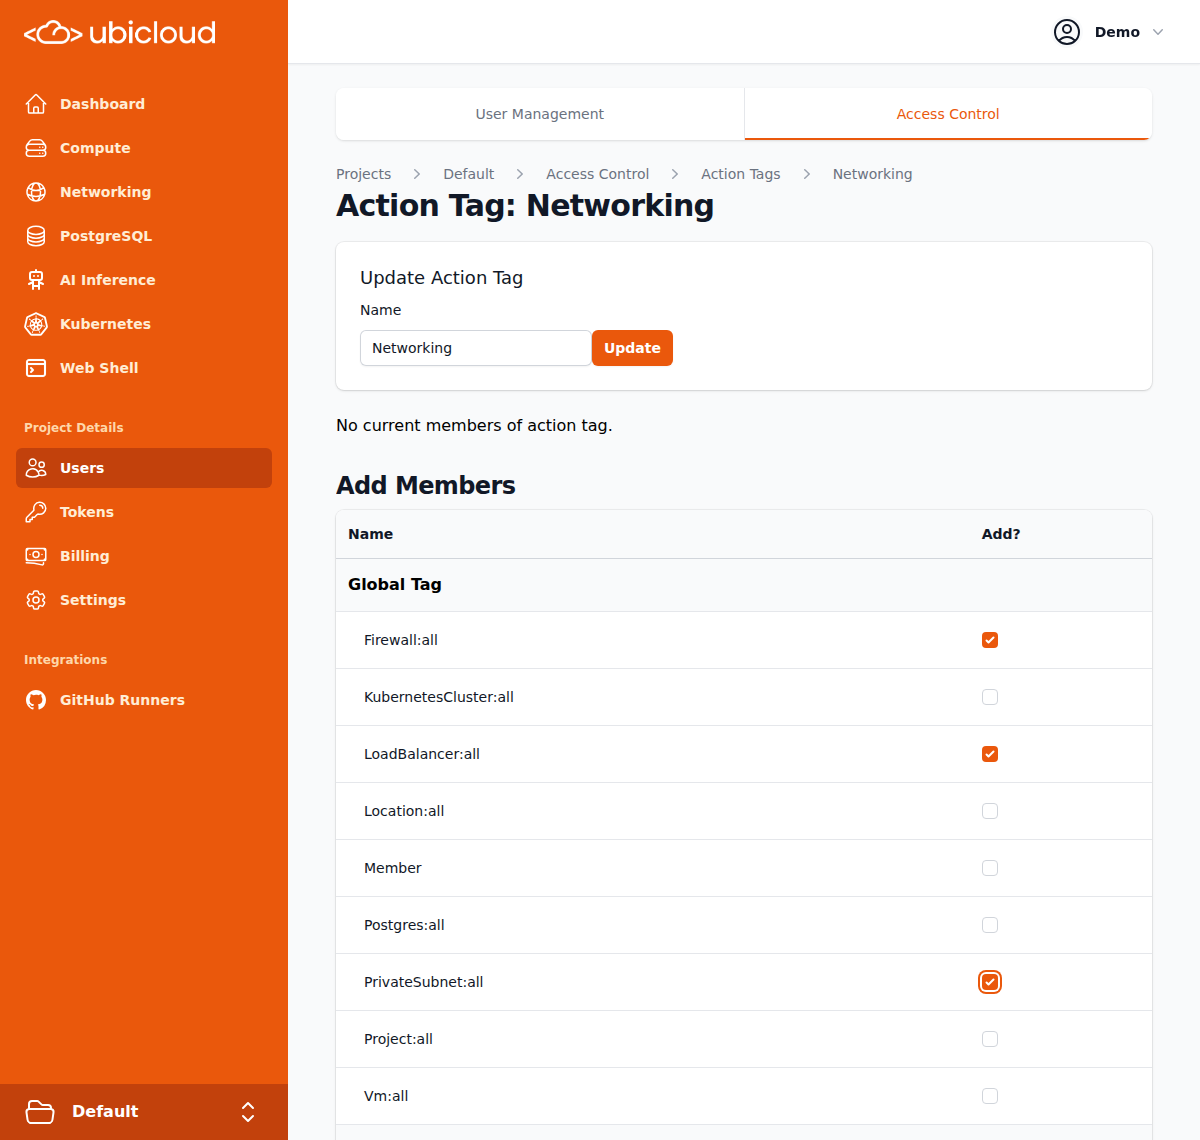Click the Postgres:all row label
This screenshot has height=1140, width=1200.
click(404, 925)
